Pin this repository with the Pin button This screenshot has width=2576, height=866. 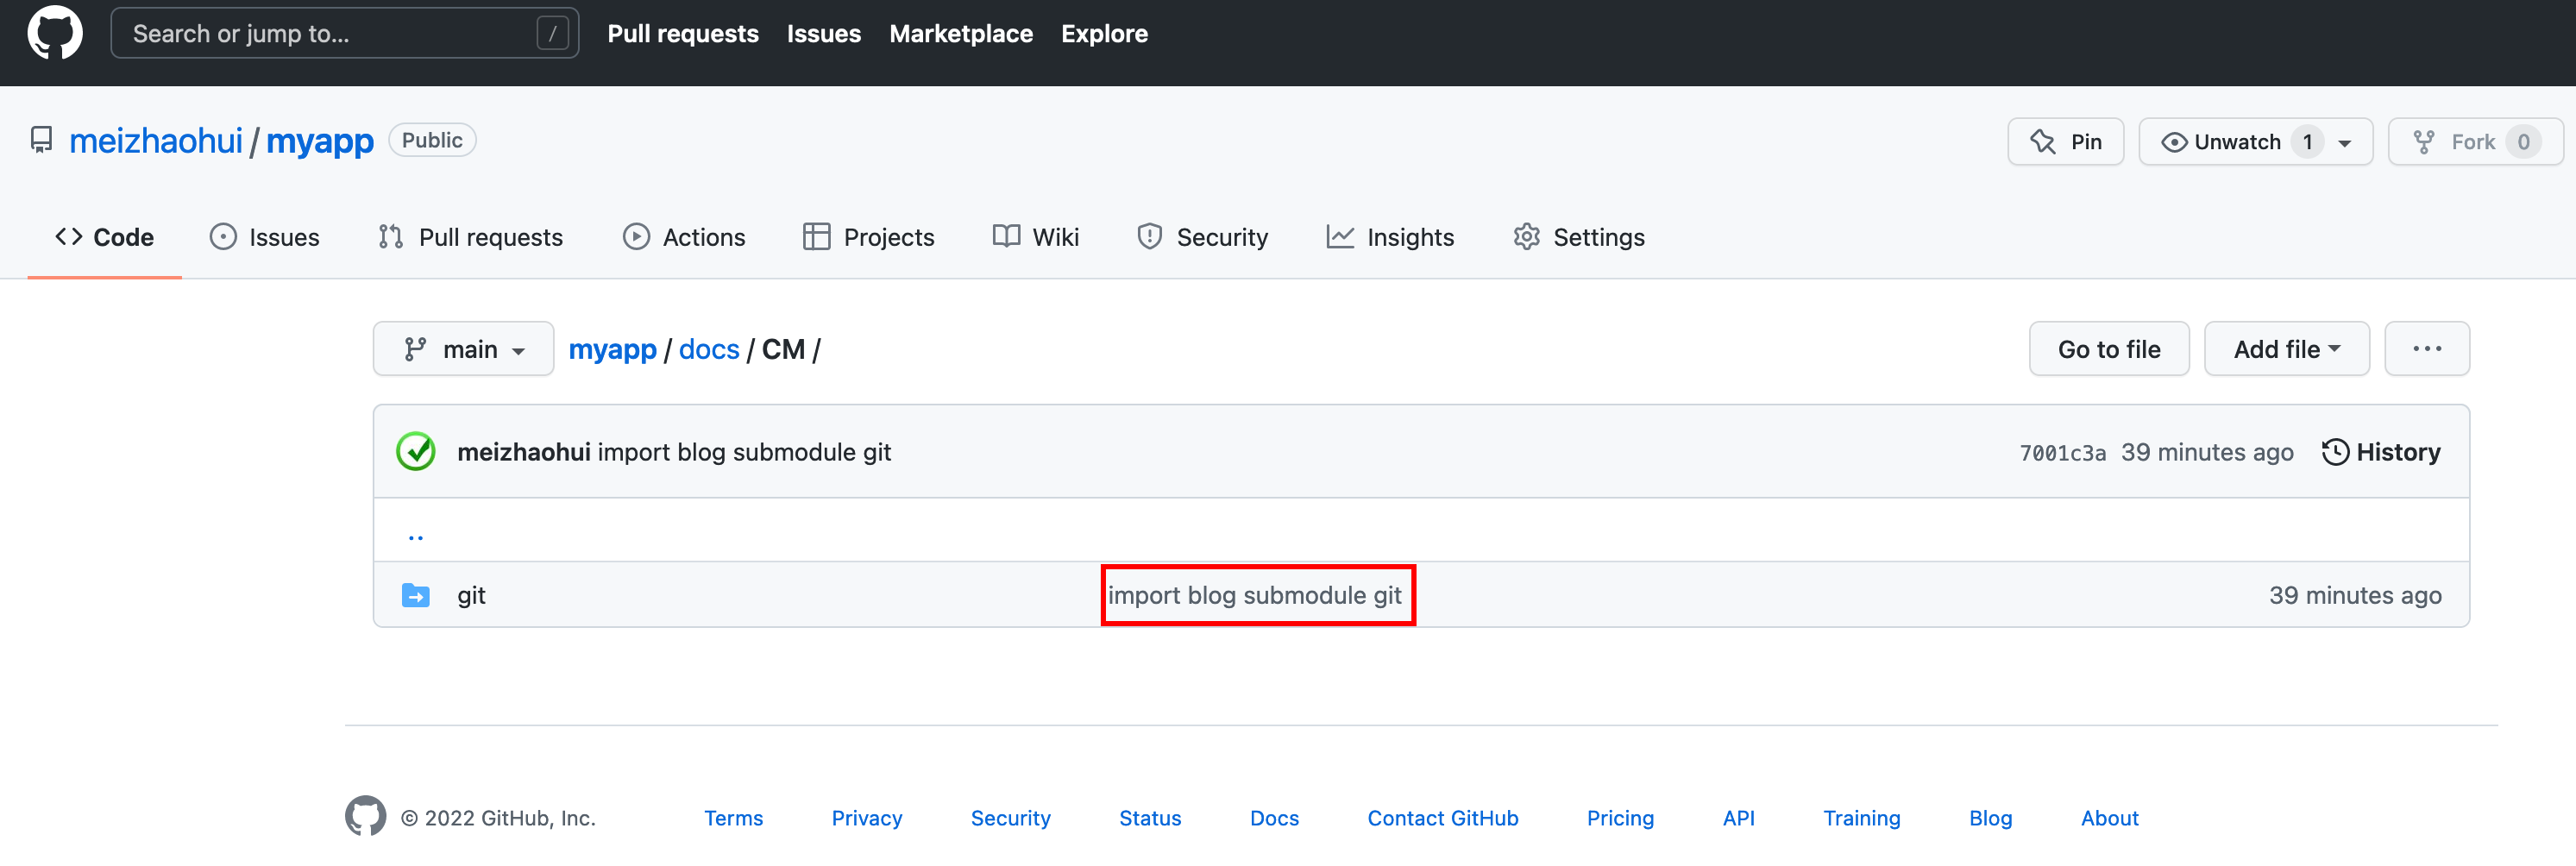pyautogui.click(x=2065, y=142)
